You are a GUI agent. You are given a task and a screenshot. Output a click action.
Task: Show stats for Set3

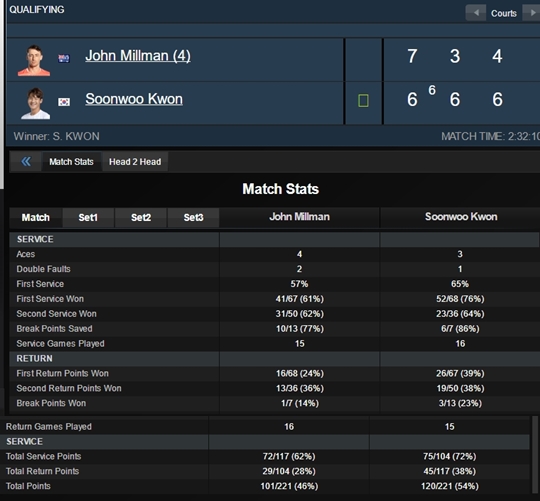point(194,217)
